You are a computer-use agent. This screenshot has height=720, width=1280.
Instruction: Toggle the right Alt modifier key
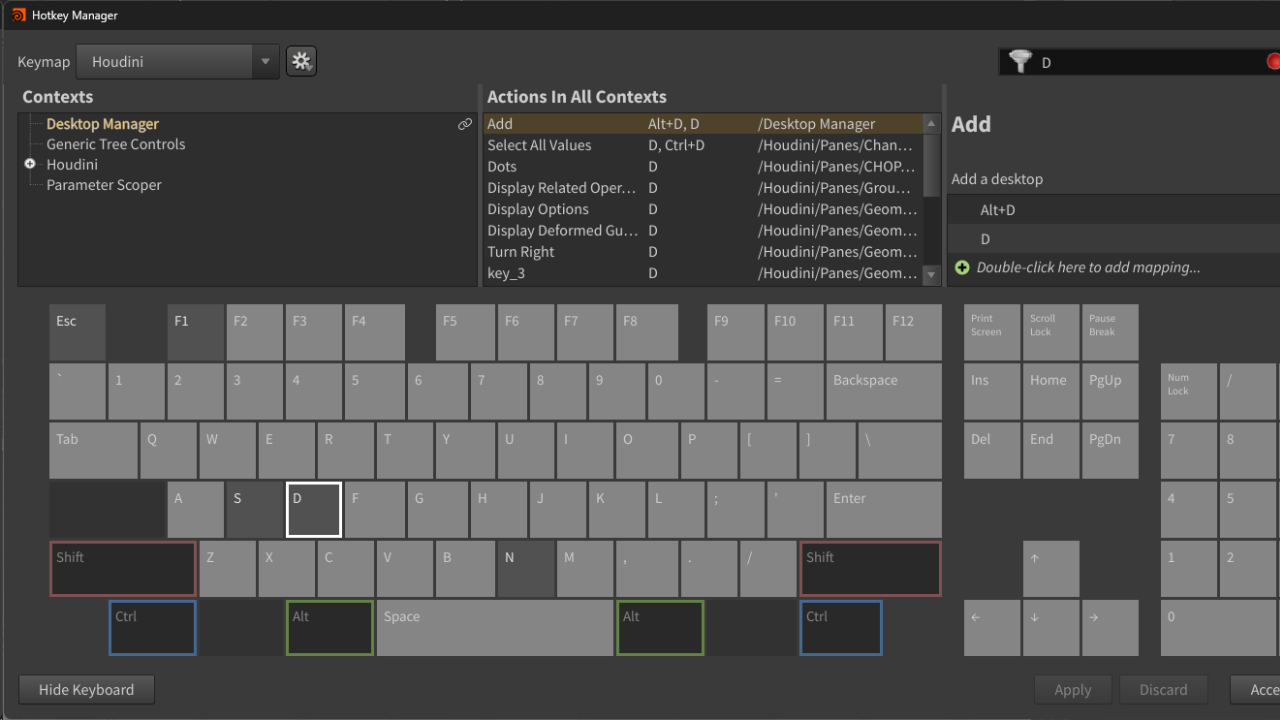[x=660, y=628]
